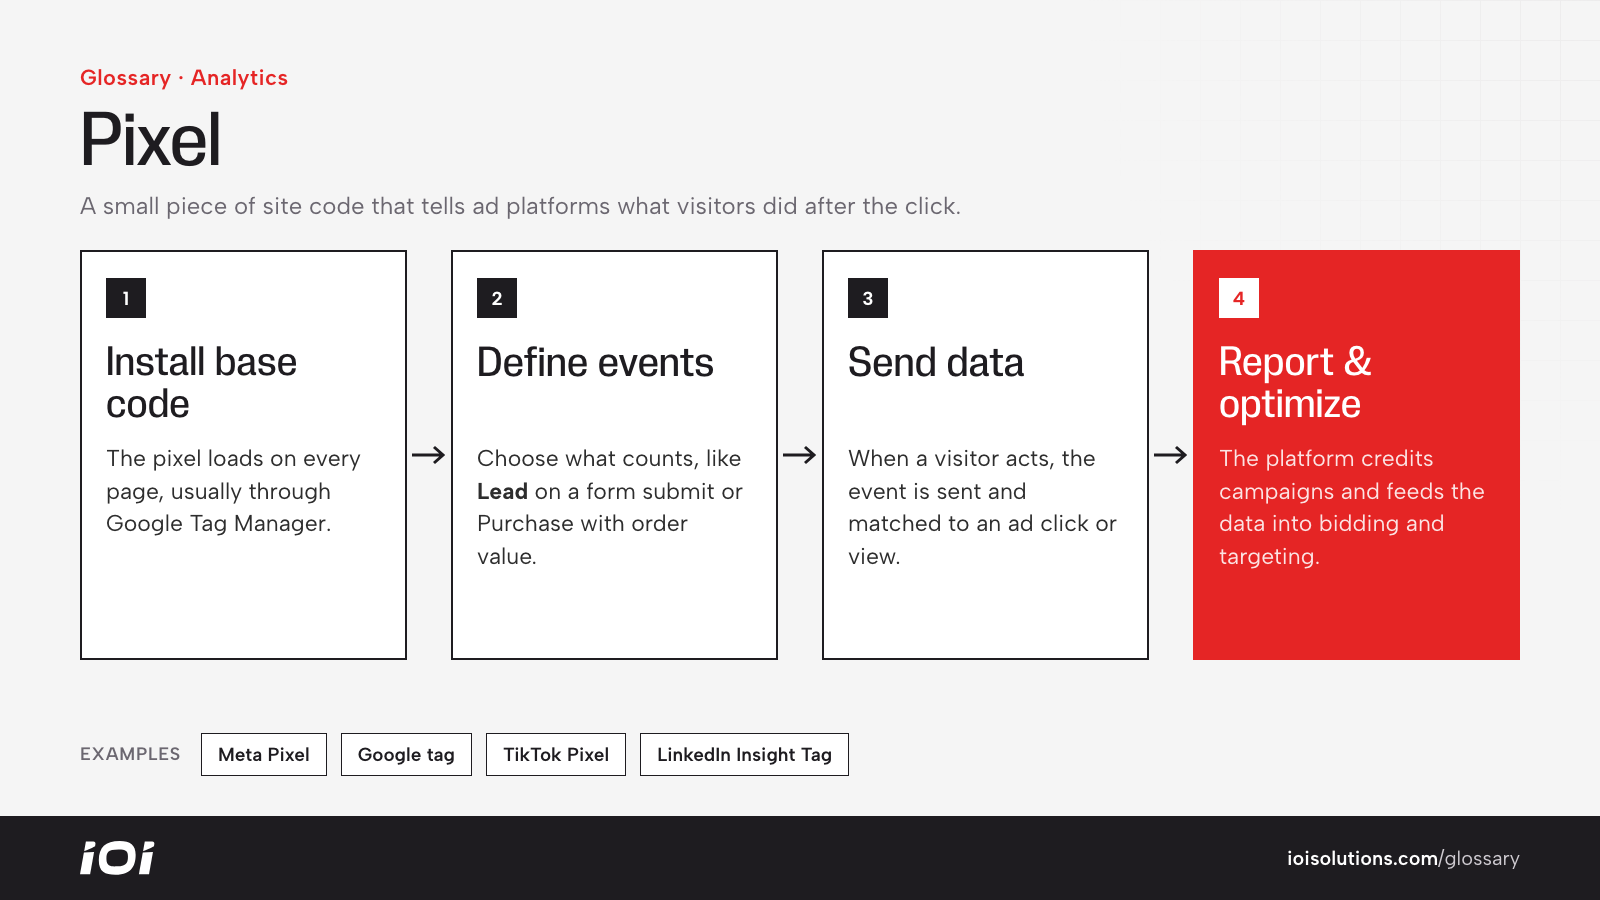The image size is (1600, 900).
Task: Open the ioisolutions.com/glossary link
Action: tap(1403, 858)
